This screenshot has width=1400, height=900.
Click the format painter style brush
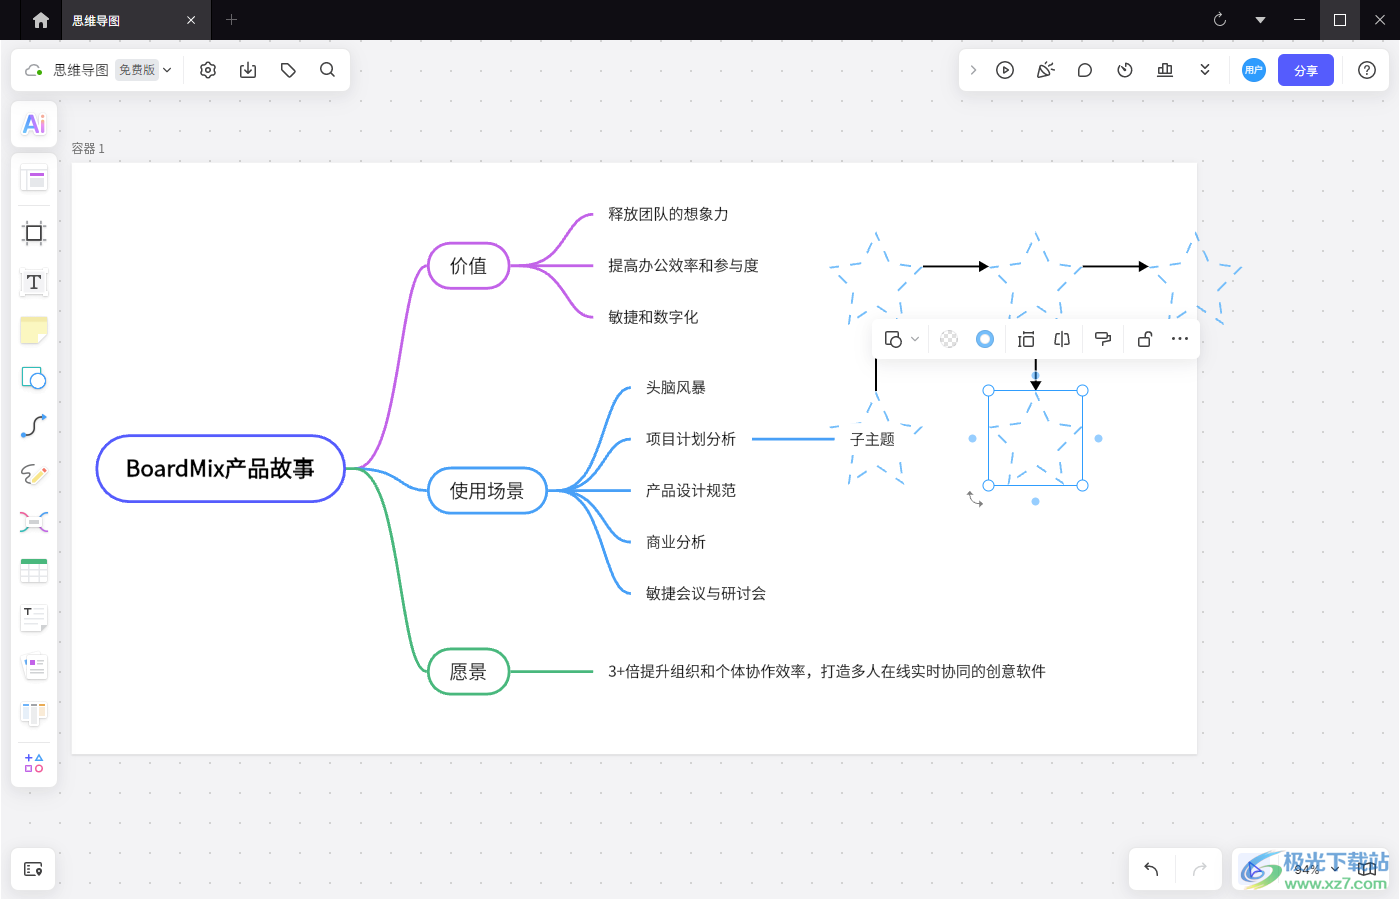pyautogui.click(x=1103, y=339)
